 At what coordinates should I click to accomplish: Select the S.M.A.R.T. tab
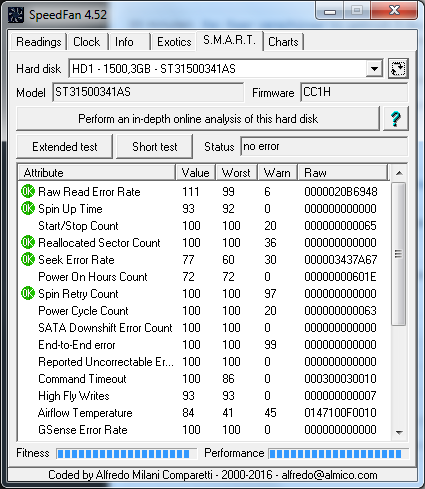click(x=230, y=40)
